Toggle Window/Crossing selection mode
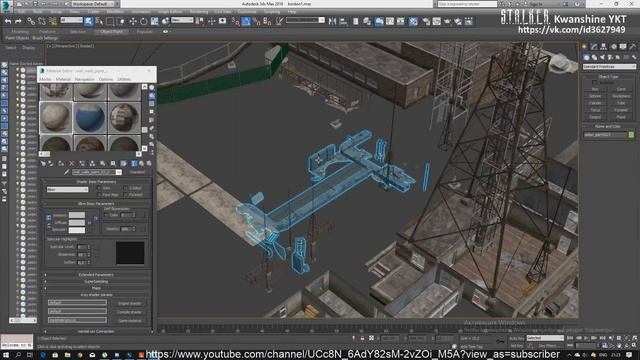This screenshot has width=640, height=360. [121, 21]
